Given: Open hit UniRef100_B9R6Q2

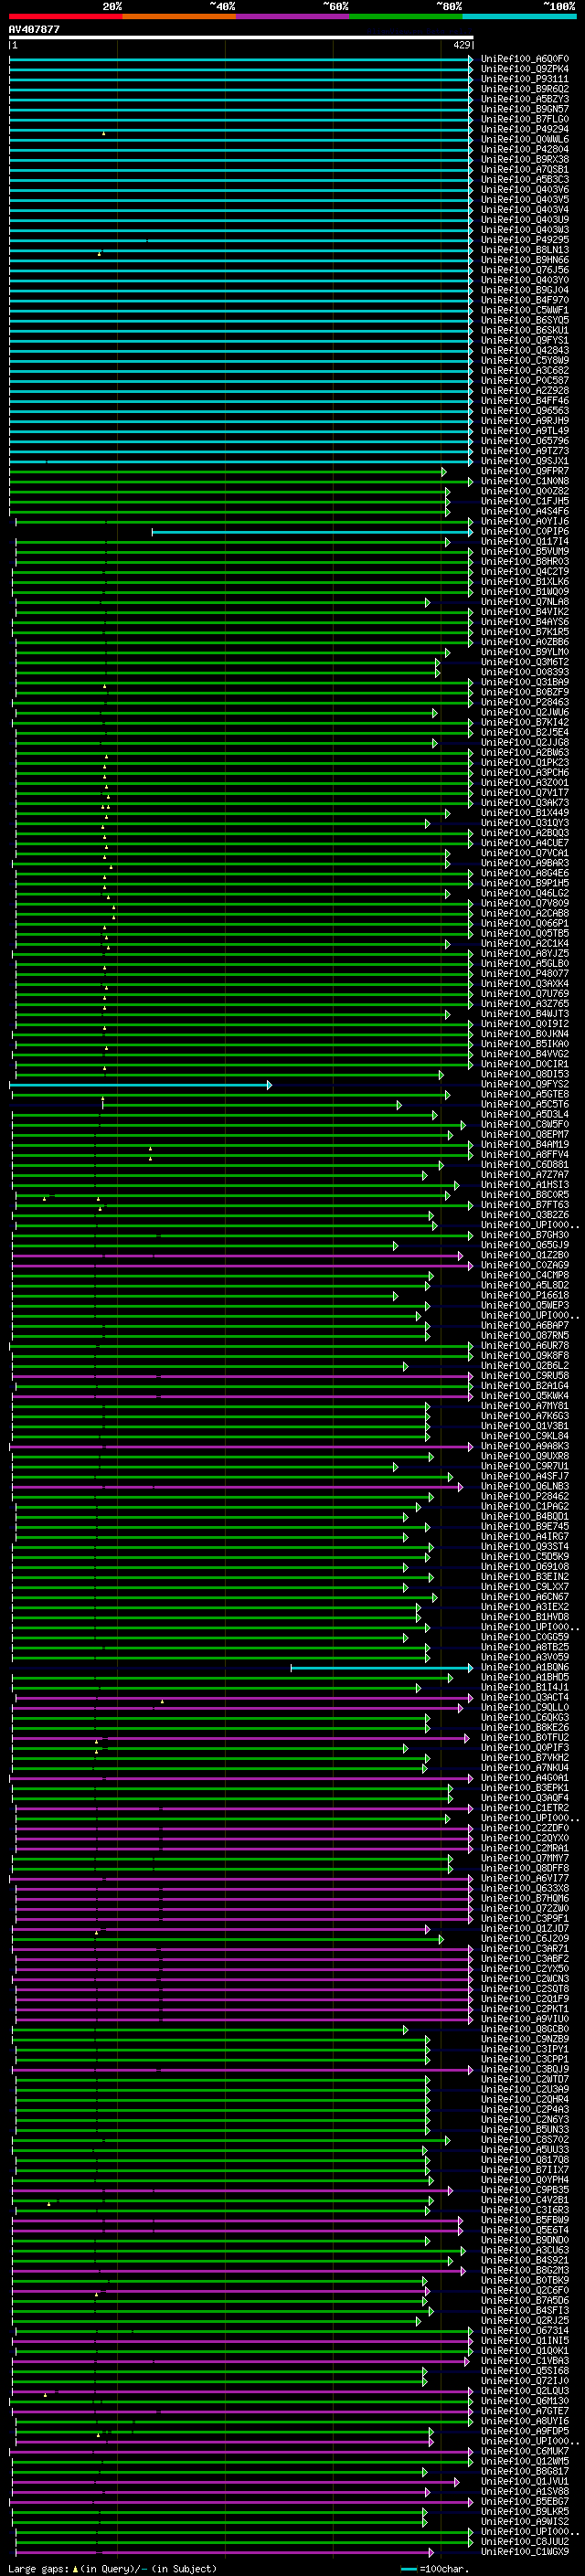Looking at the screenshot, I should (x=525, y=89).
